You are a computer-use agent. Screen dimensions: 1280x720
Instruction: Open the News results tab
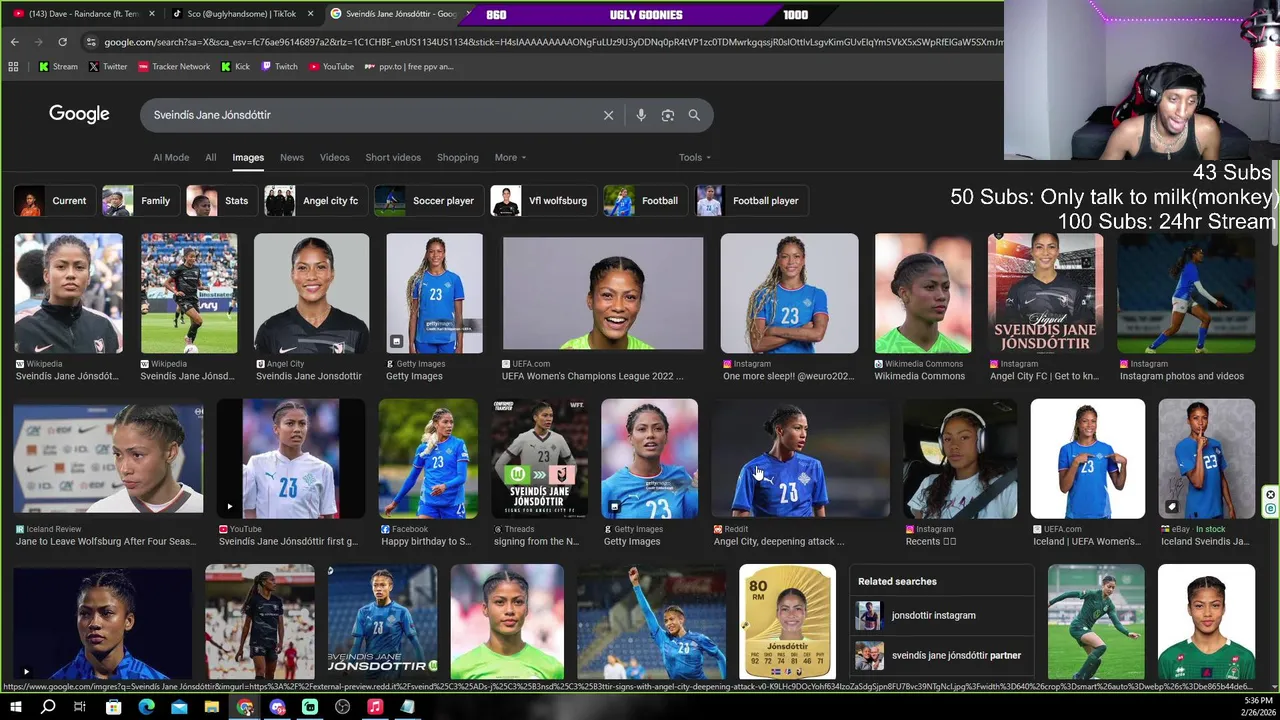[x=292, y=157]
